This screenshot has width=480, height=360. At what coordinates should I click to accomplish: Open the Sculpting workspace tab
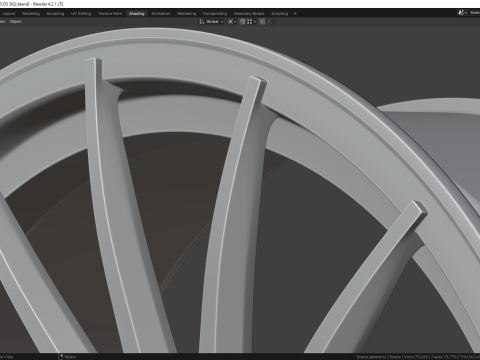point(55,14)
